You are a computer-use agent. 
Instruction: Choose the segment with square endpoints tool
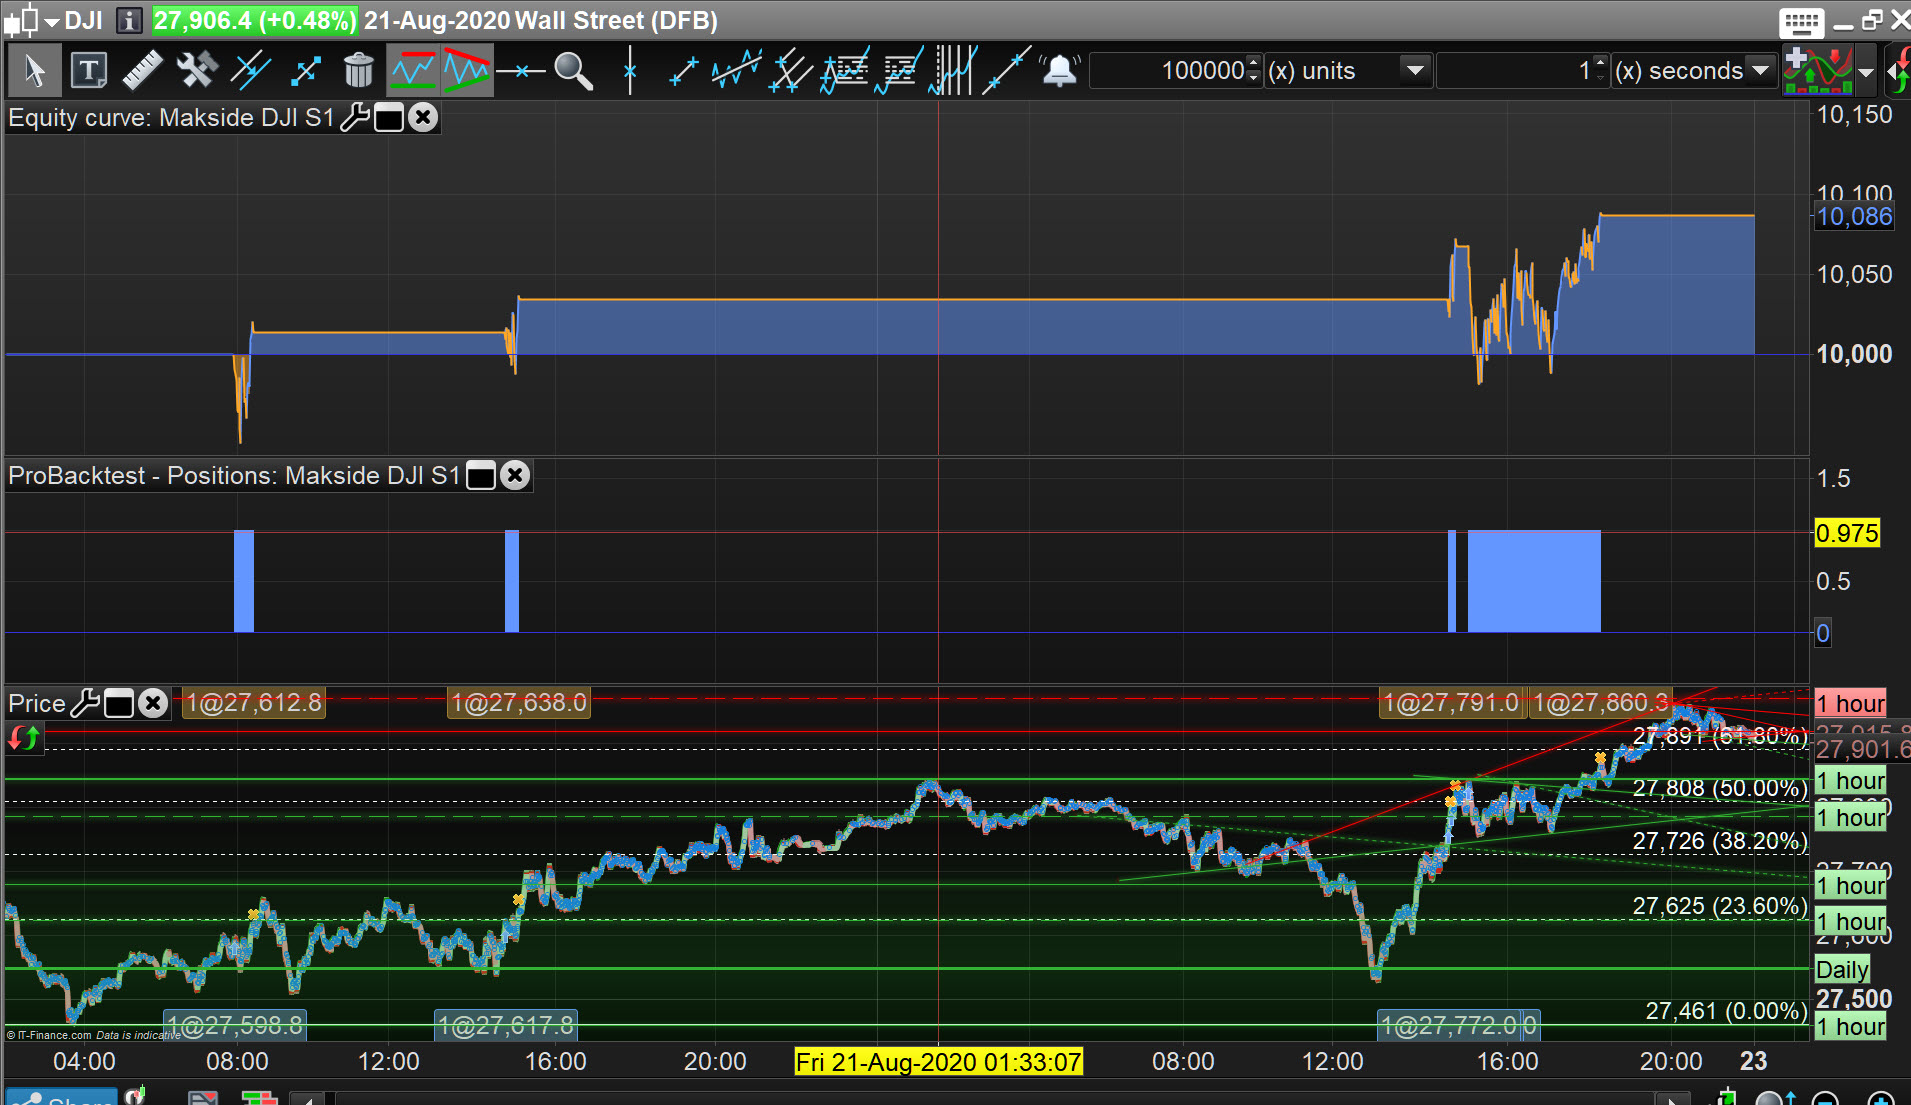(x=305, y=71)
